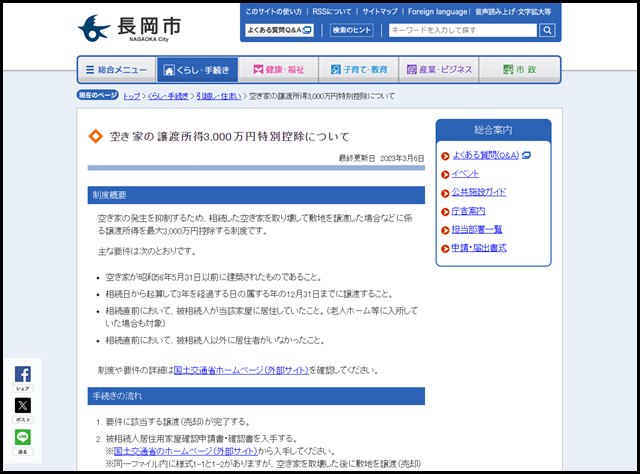The image size is (640, 474).
Task: Click orange arrow bullet beside イベント
Action: 445,175
